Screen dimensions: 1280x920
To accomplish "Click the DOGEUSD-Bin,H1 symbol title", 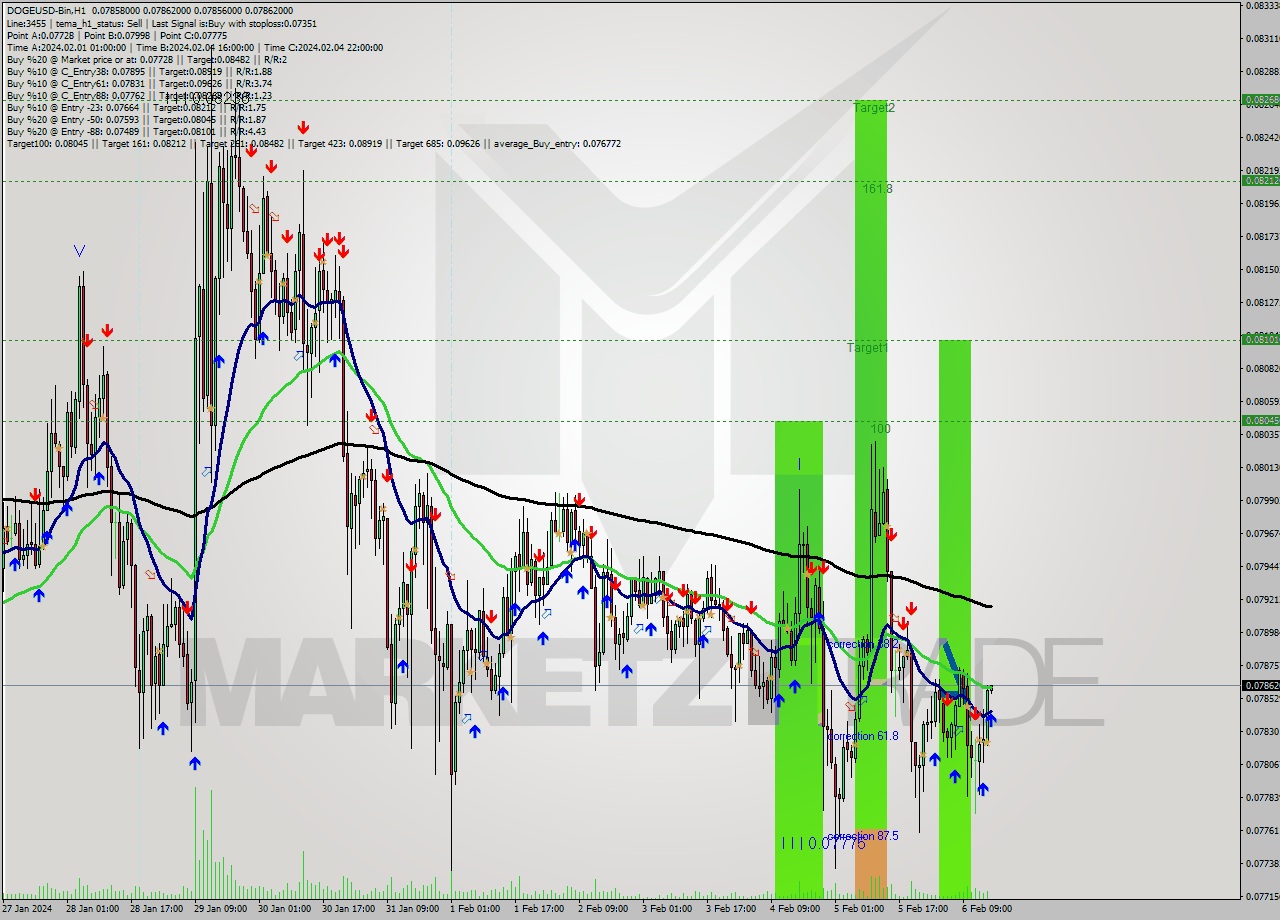I will coord(46,9).
